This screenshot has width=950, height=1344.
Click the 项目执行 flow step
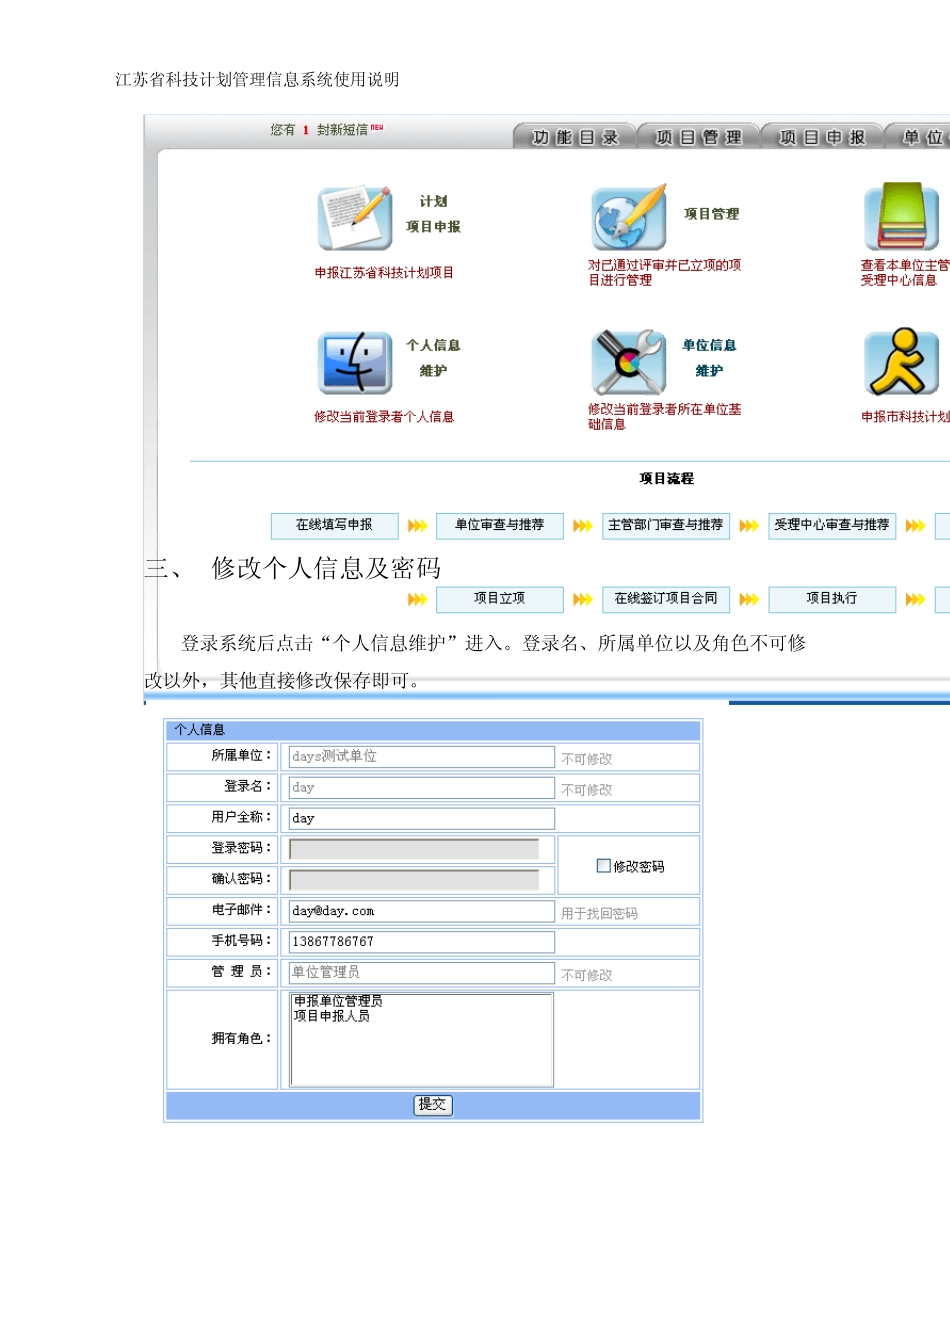click(832, 599)
